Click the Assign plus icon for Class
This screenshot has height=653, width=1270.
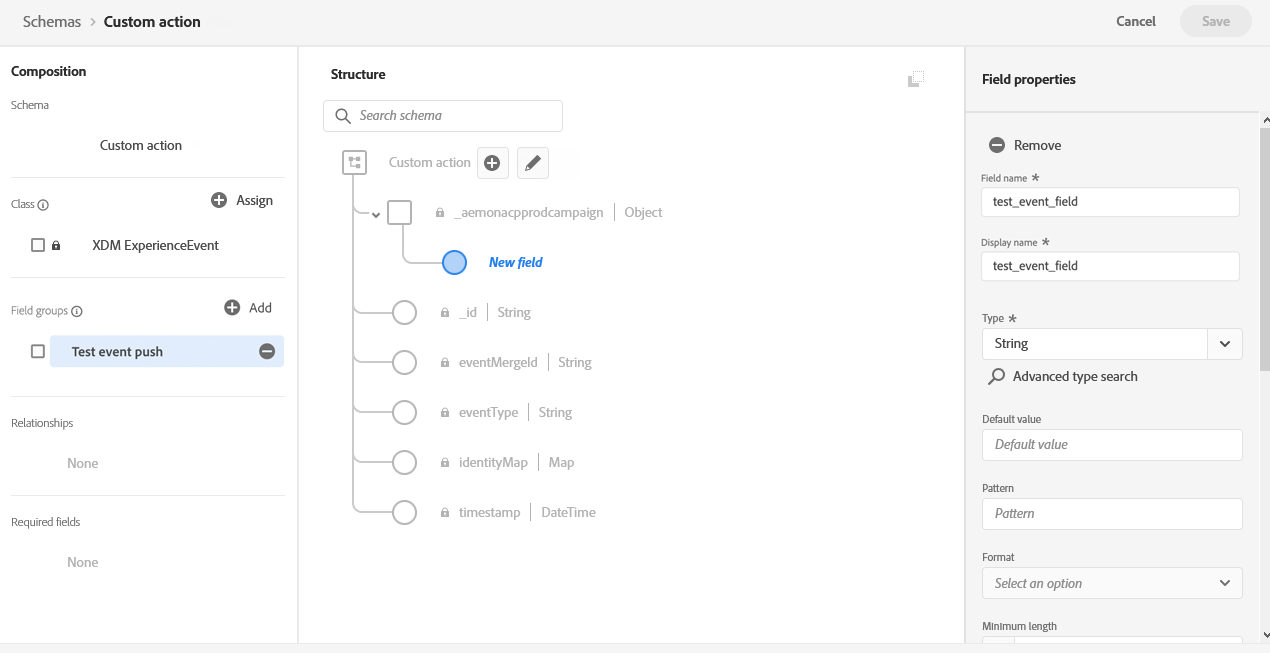tap(219, 200)
